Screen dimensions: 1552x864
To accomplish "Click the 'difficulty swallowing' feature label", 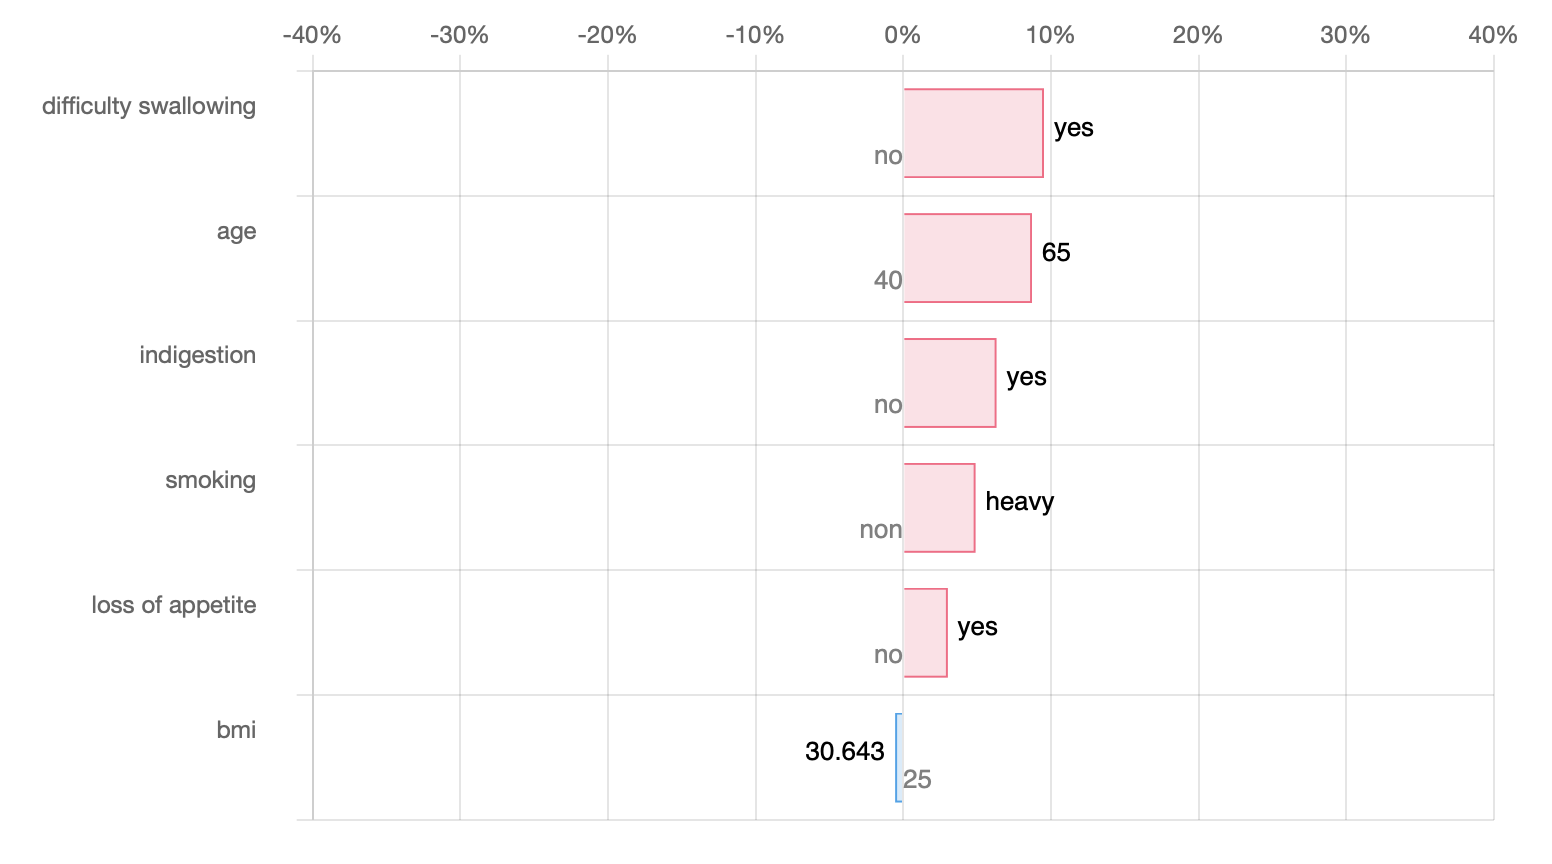I will pos(149,106).
